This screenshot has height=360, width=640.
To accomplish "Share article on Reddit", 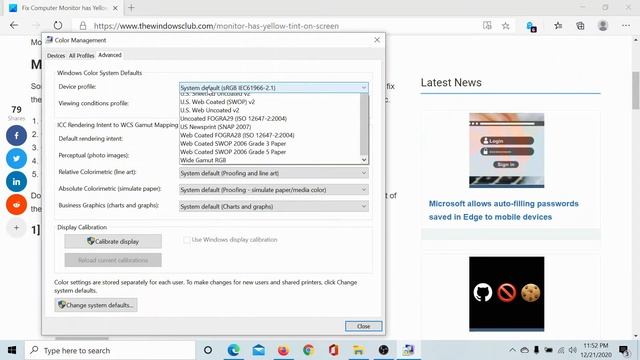I will (16, 204).
